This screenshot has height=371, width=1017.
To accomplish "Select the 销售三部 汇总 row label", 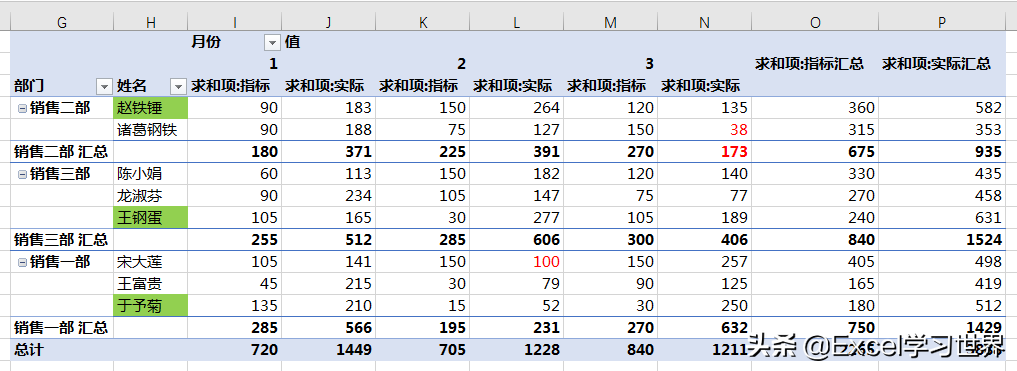I will 61,240.
